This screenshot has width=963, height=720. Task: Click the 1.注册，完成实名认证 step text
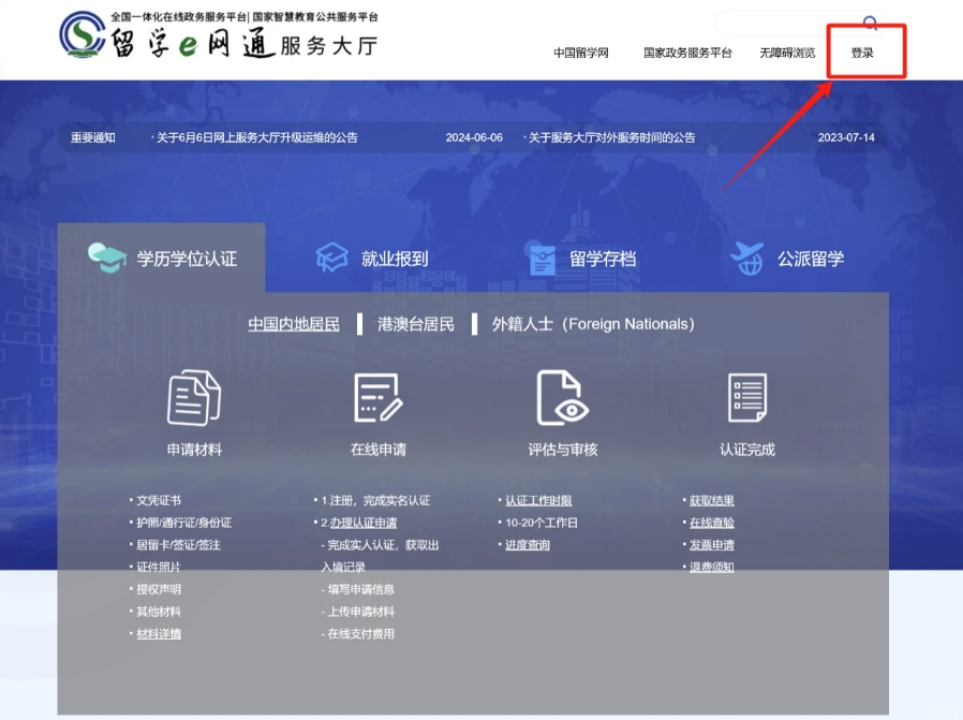375,501
